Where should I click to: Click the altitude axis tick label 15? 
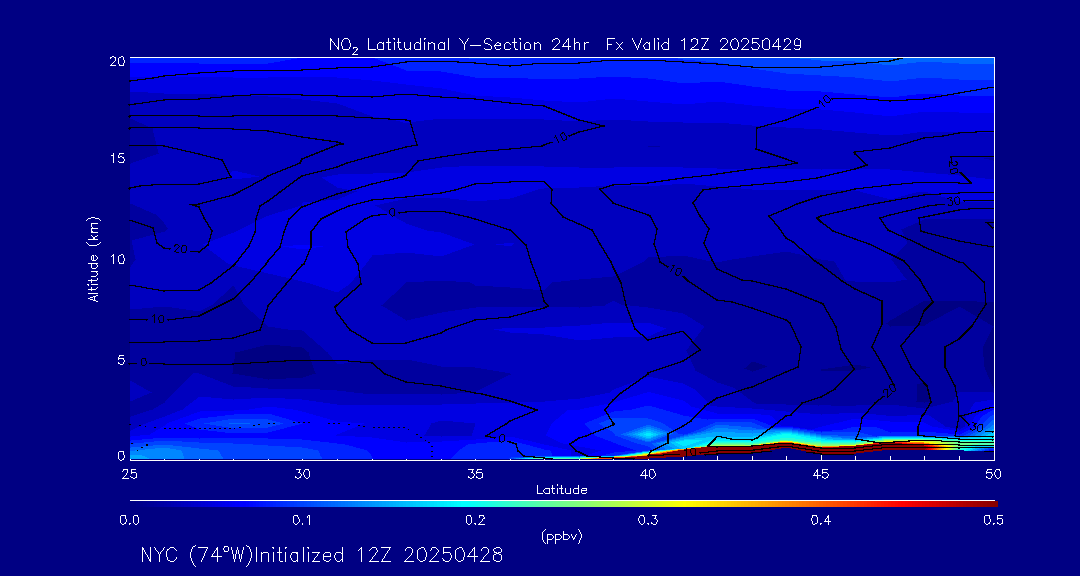[116, 158]
